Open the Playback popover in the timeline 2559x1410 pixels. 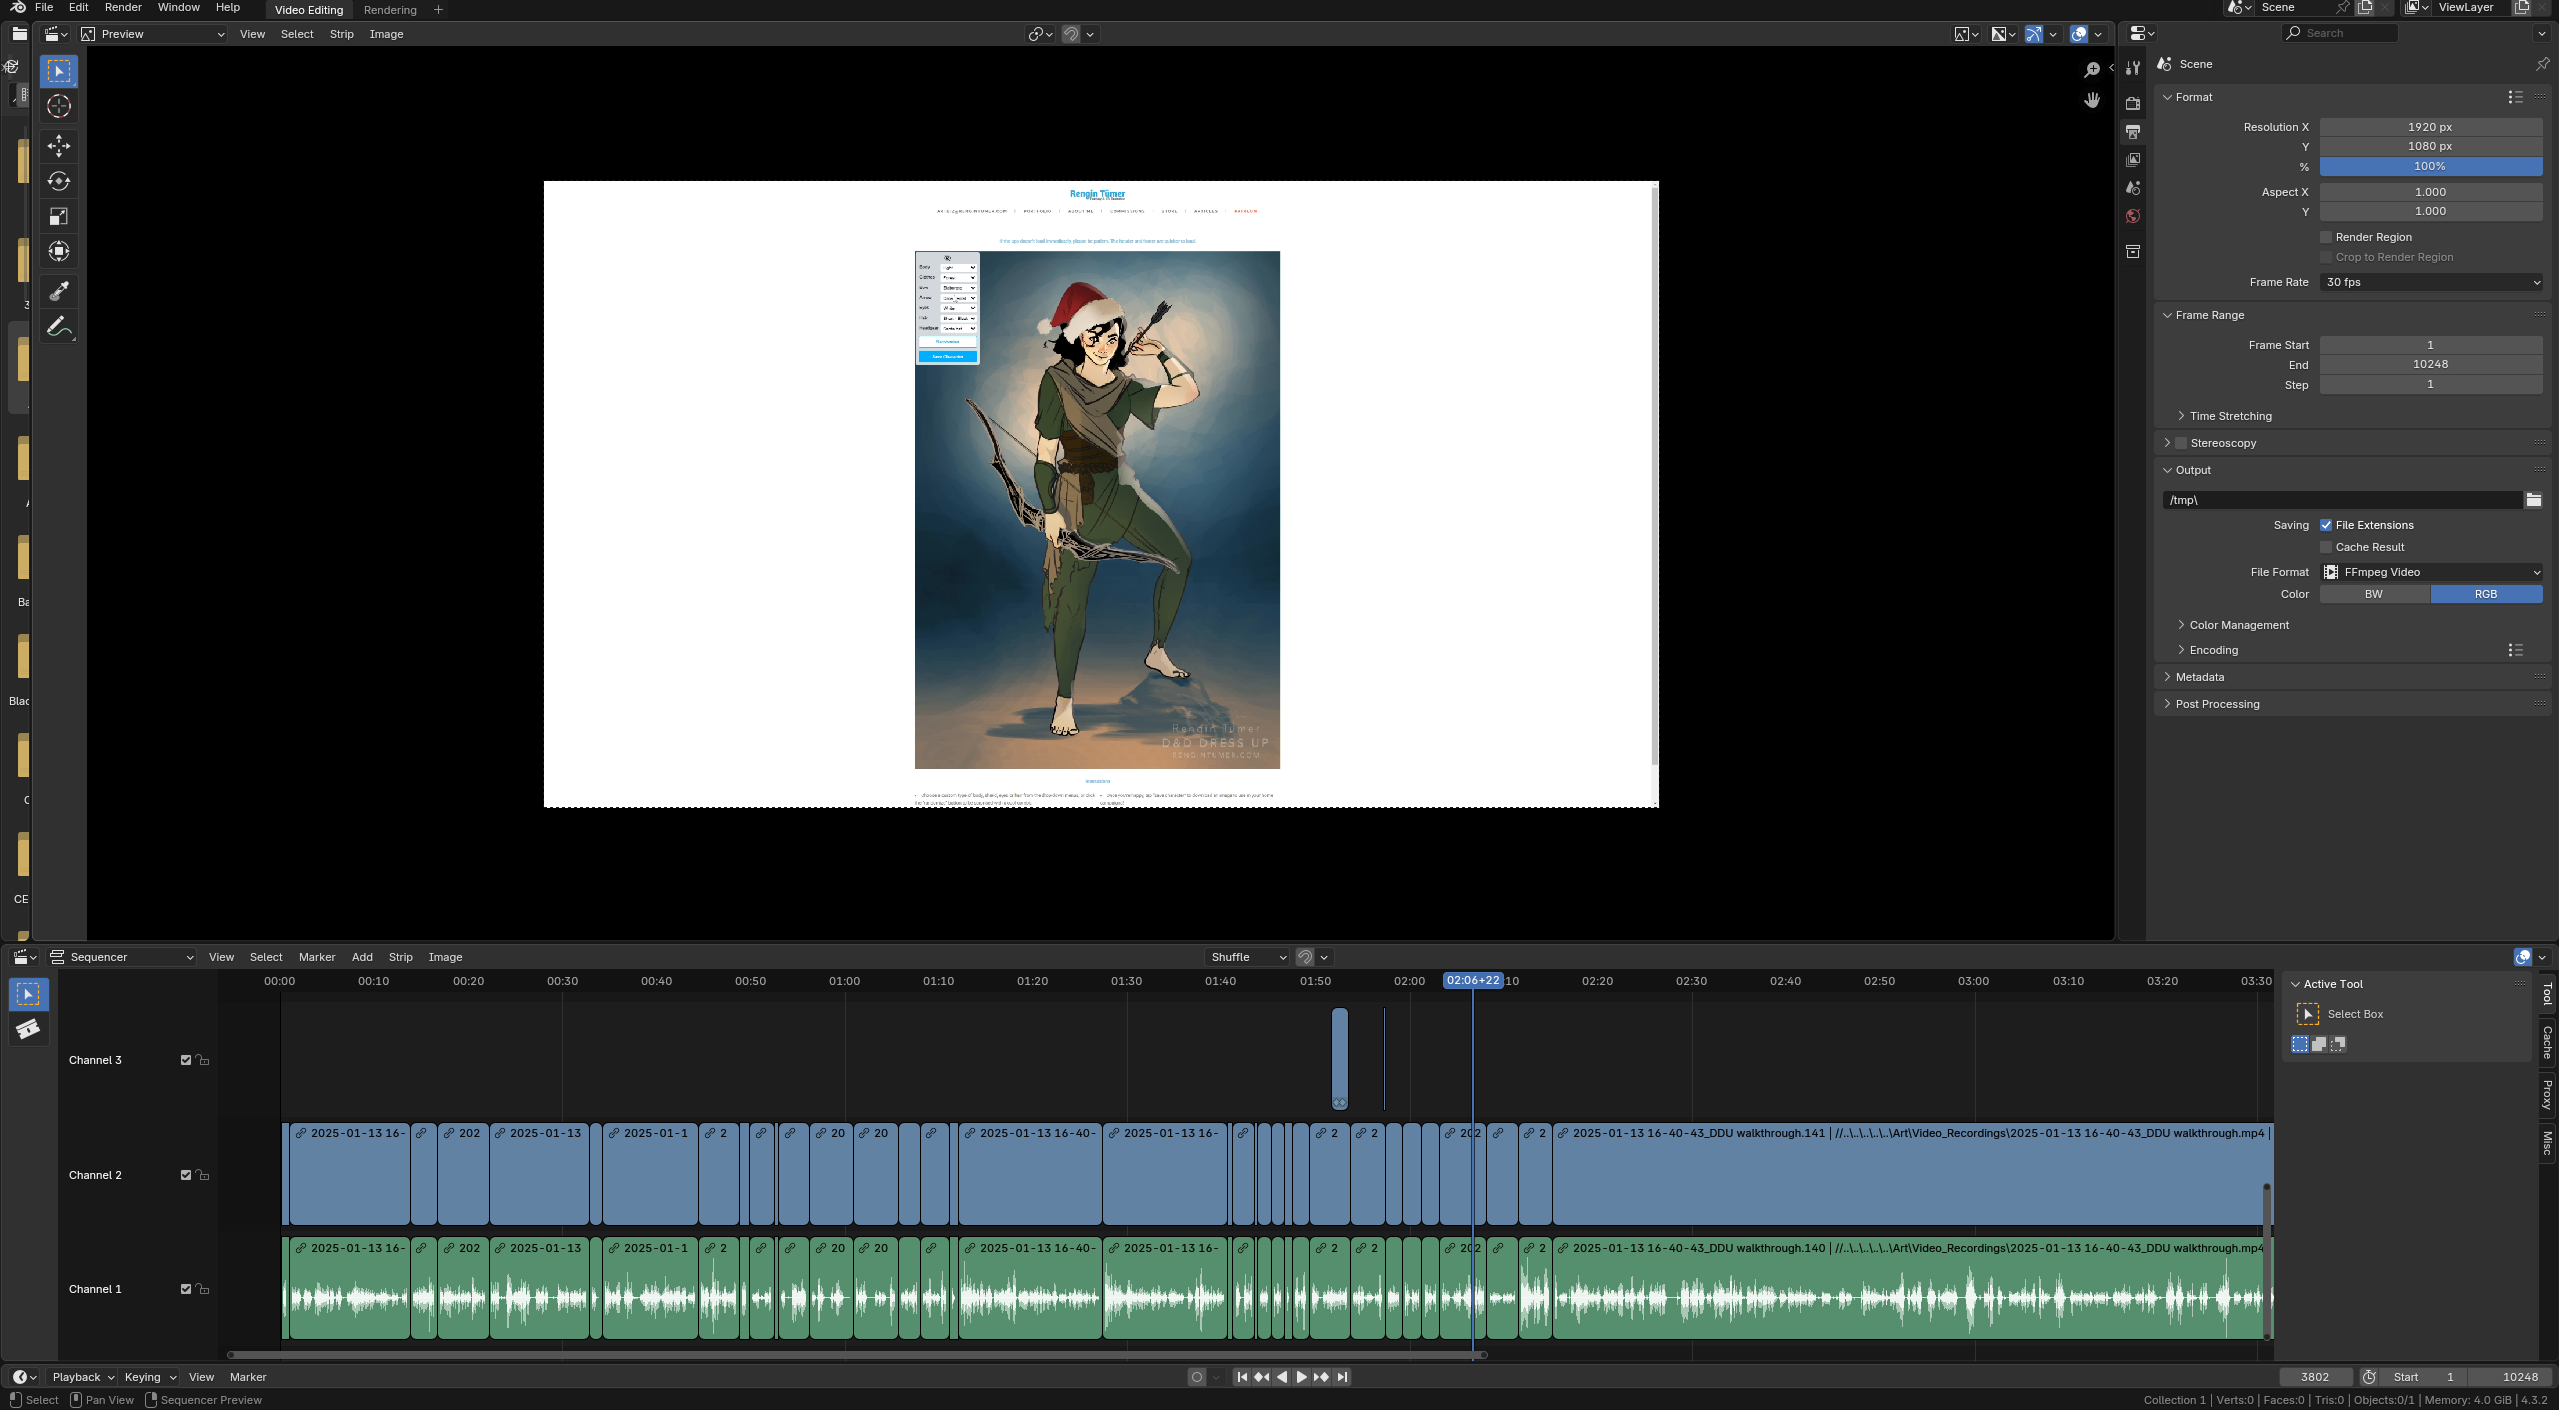click(x=83, y=1377)
